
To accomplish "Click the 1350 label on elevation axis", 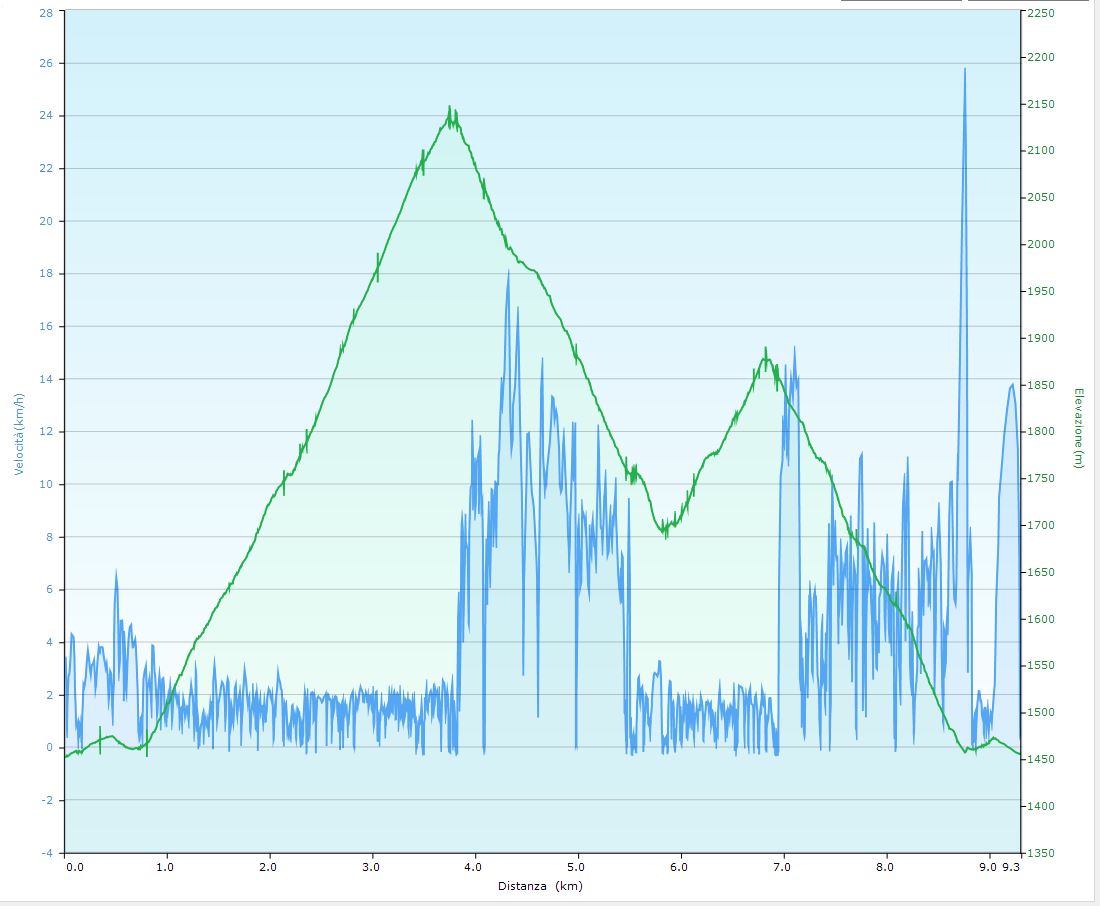I will pos(1041,853).
